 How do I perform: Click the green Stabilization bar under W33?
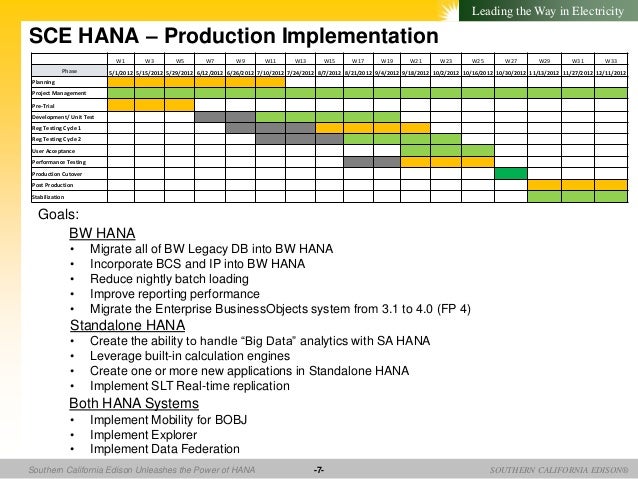coord(611,197)
